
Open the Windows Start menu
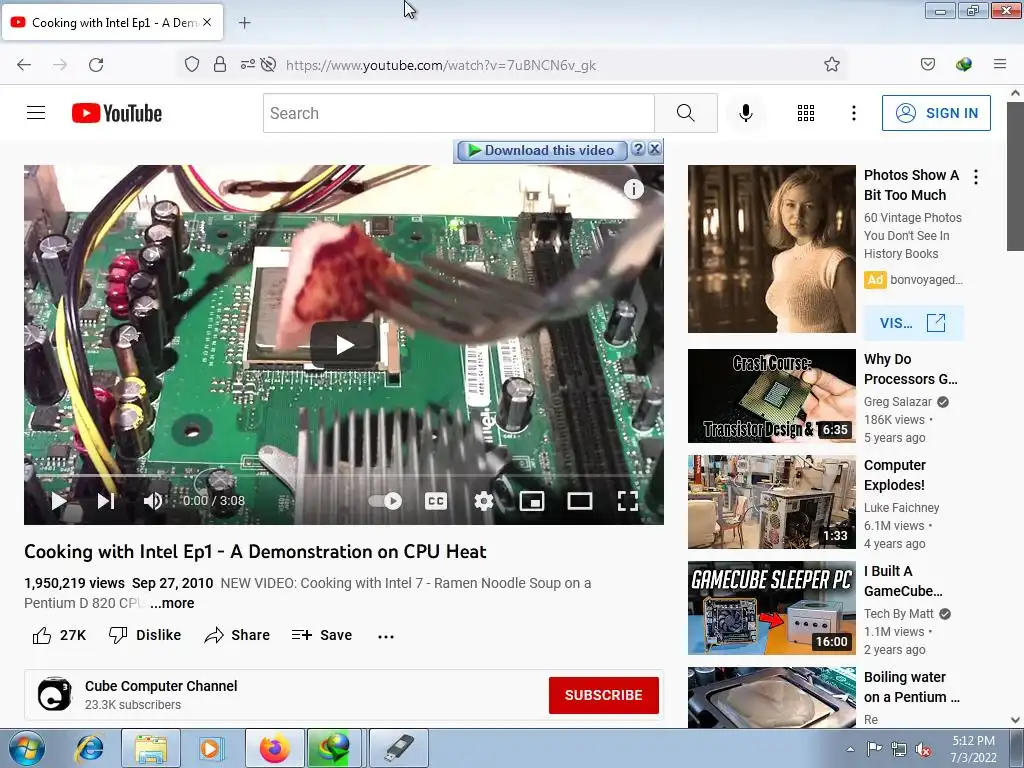click(x=27, y=748)
